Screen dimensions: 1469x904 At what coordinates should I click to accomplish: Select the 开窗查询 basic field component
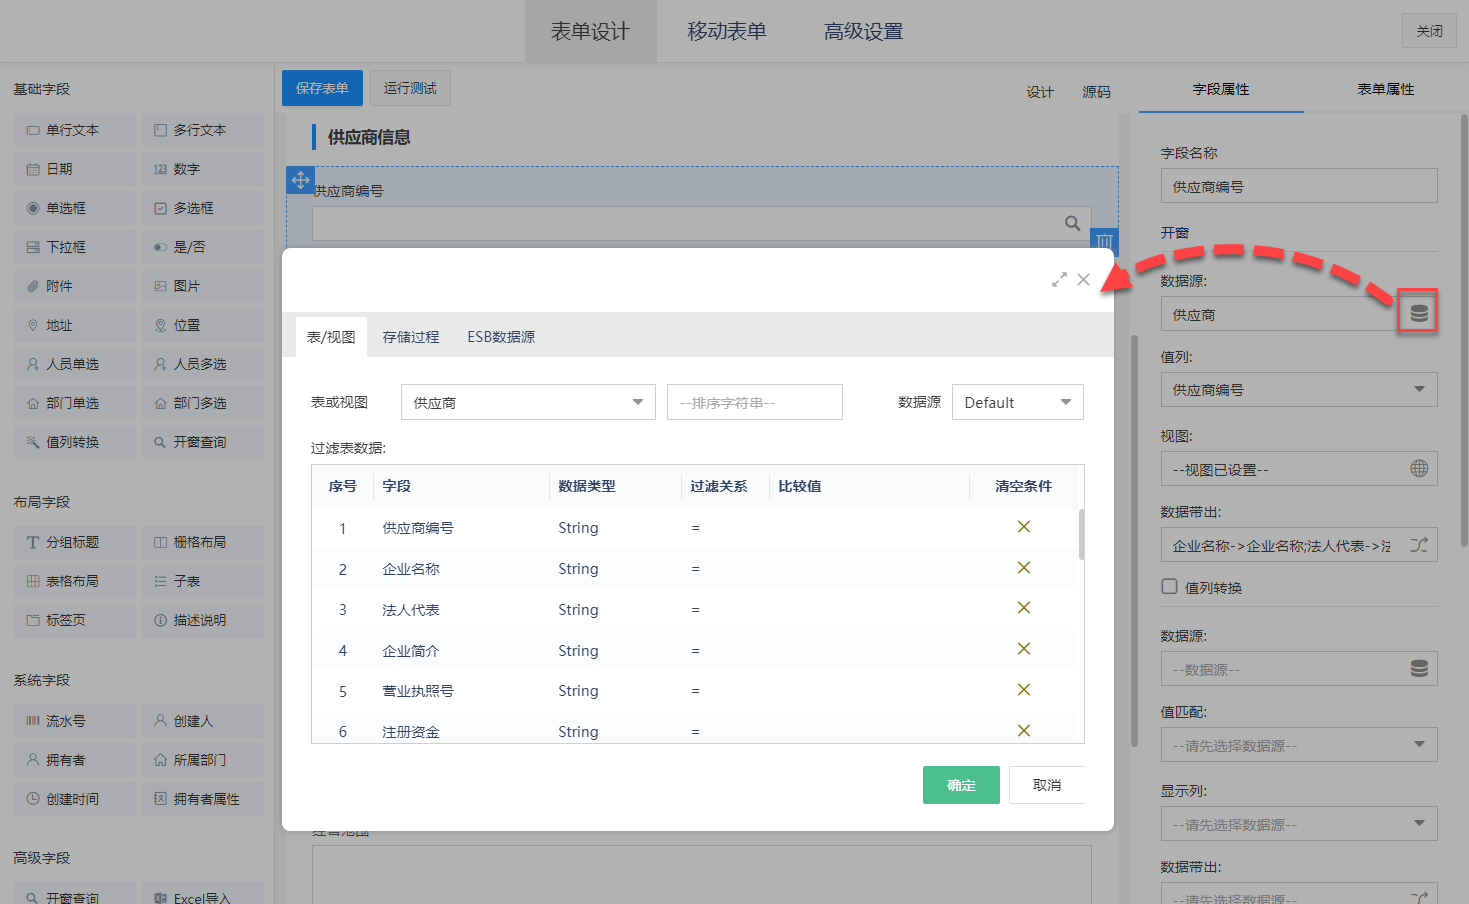click(203, 442)
